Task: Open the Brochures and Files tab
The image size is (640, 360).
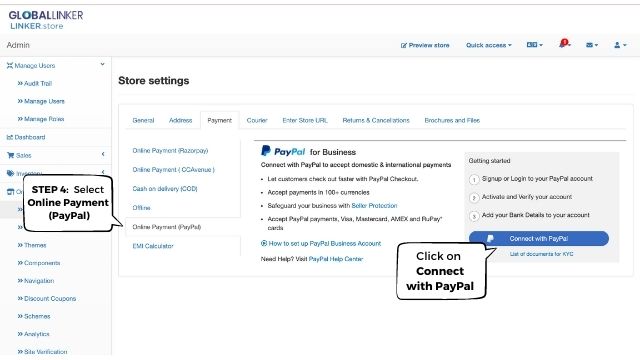Action: pyautogui.click(x=452, y=120)
